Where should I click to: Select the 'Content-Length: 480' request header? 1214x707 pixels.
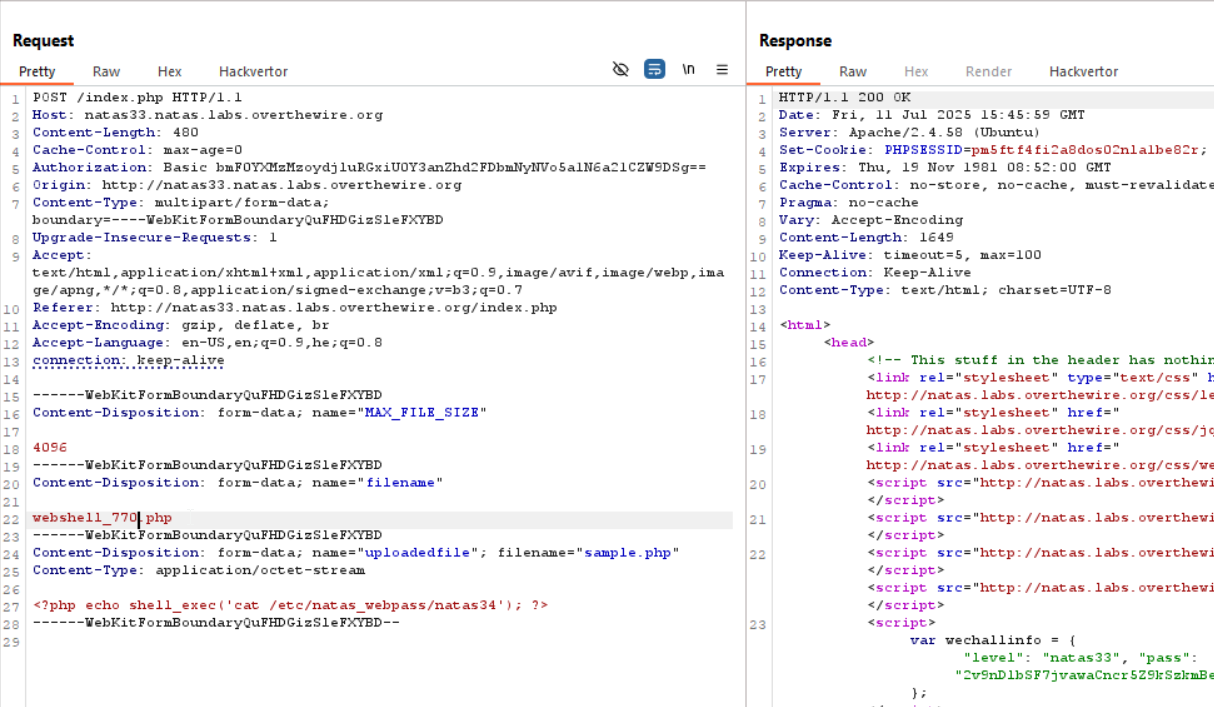coord(116,132)
